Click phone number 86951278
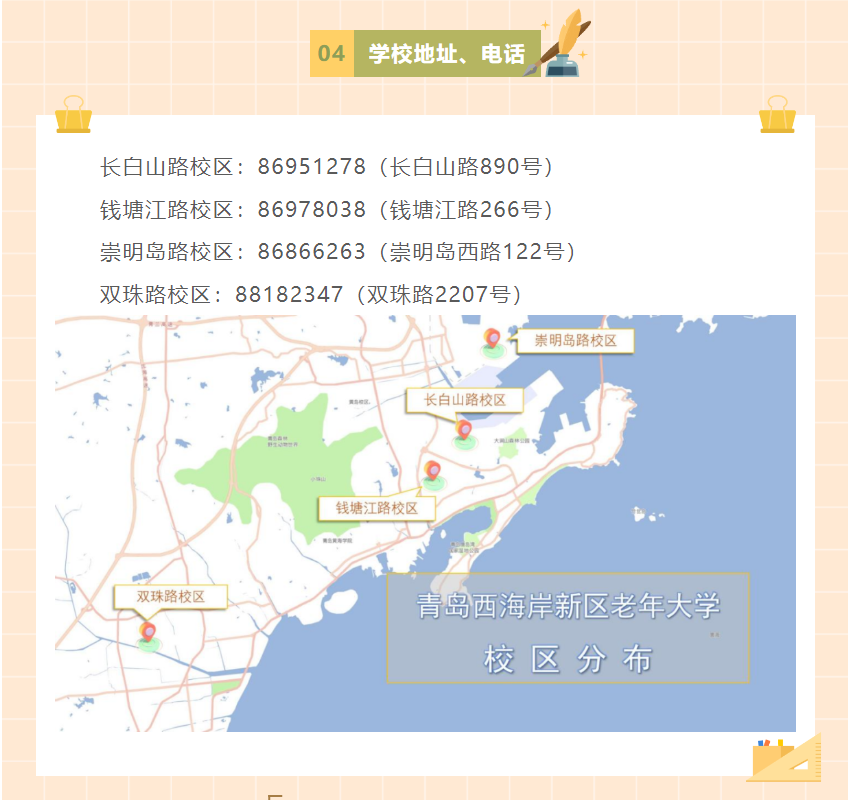 [x=311, y=167]
